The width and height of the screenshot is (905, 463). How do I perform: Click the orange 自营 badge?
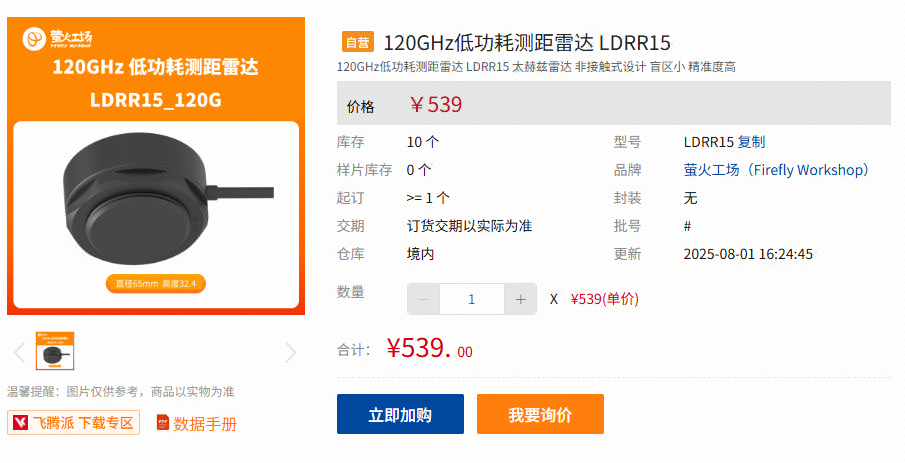point(358,42)
